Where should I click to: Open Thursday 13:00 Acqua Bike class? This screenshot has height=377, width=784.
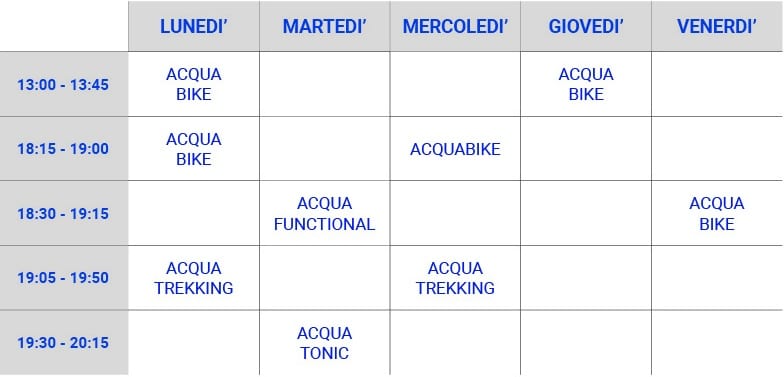coord(586,84)
